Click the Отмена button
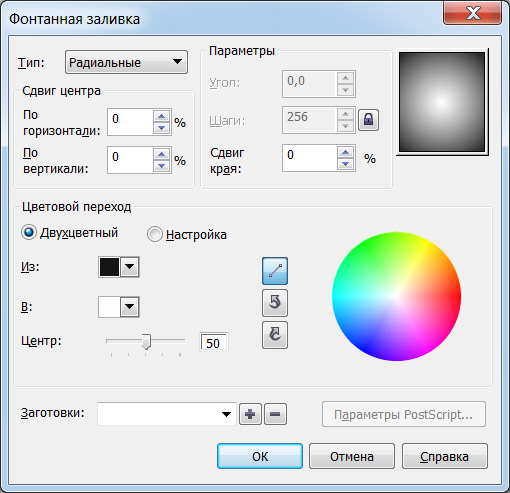This screenshot has height=493, width=510. (x=352, y=456)
